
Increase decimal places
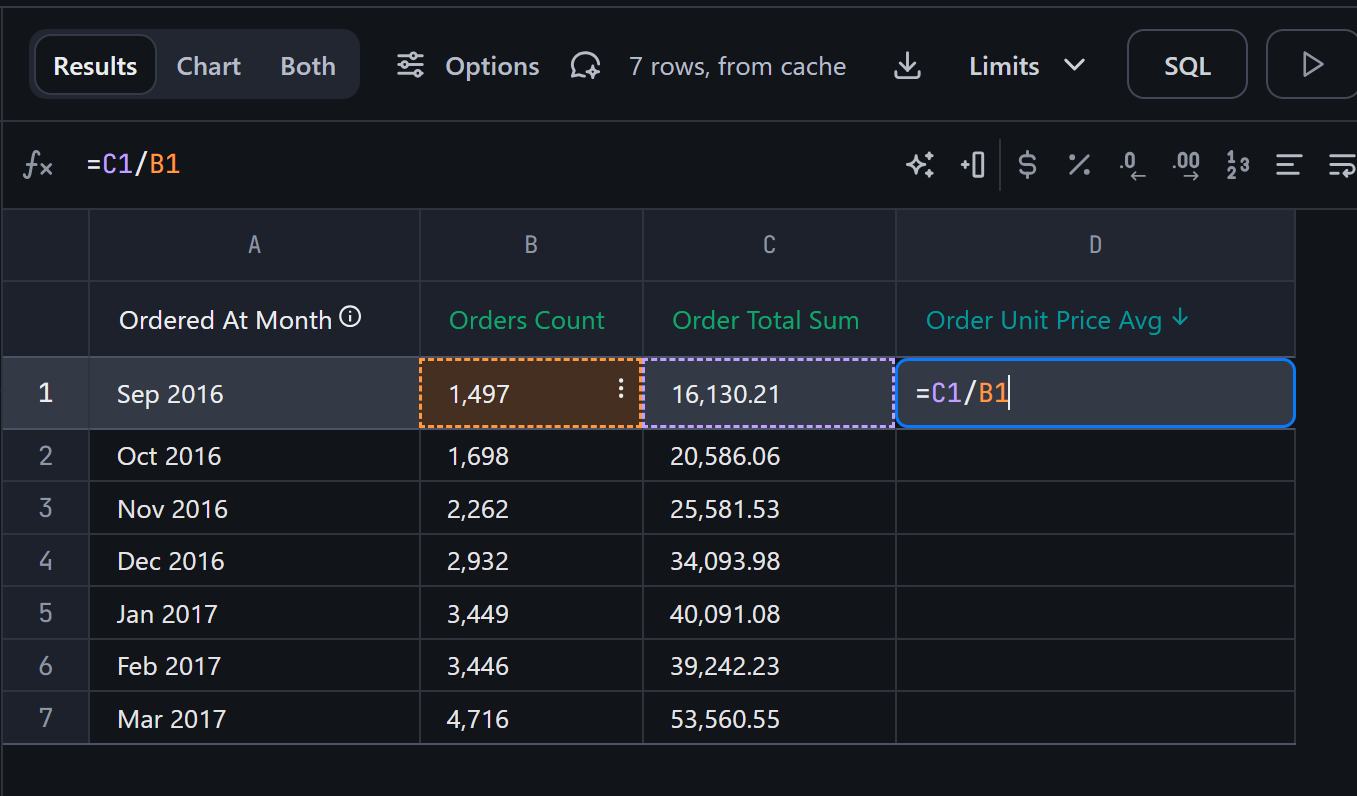click(x=1186, y=165)
